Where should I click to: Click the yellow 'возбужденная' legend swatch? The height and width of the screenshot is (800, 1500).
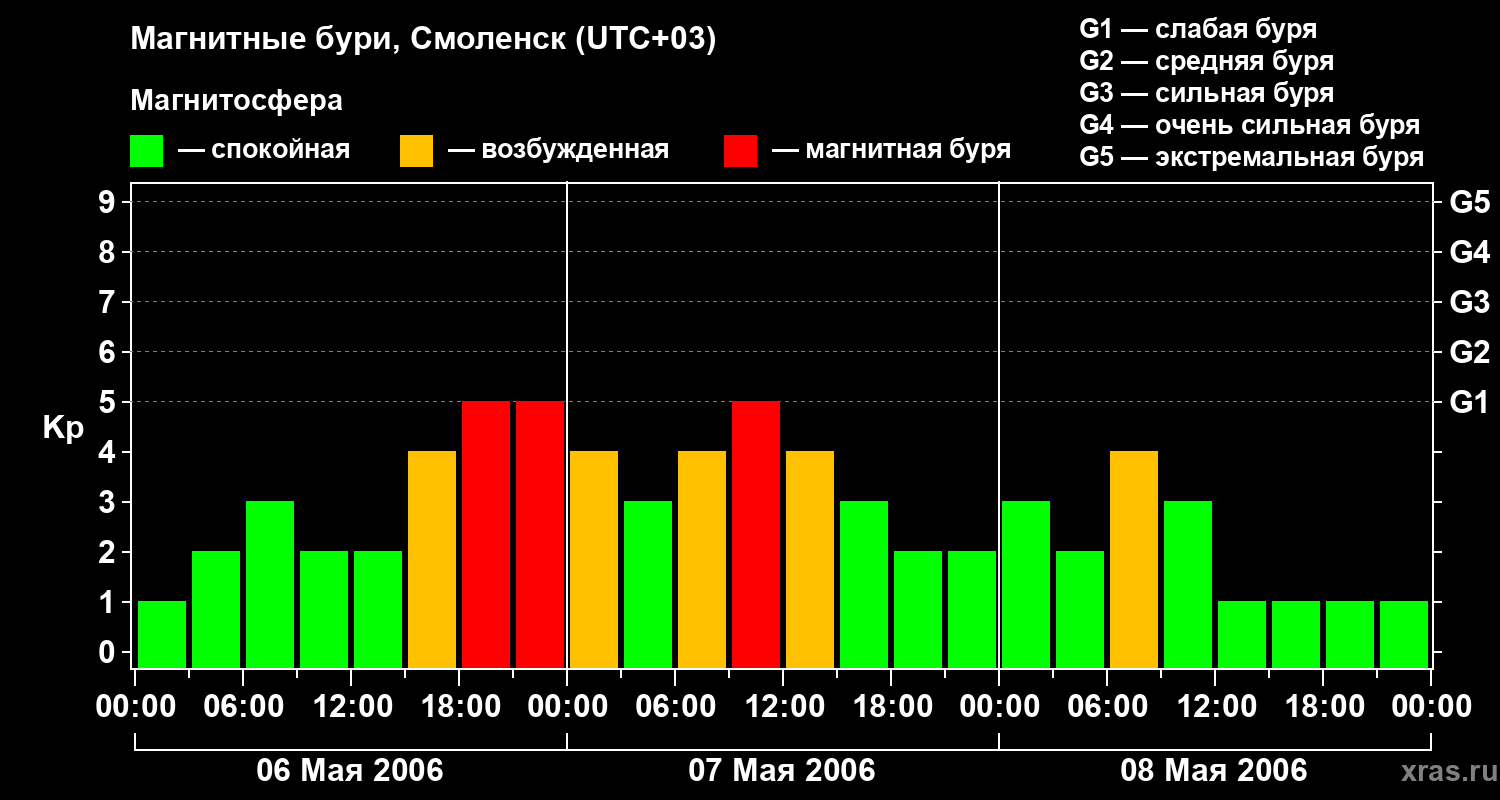(416, 151)
